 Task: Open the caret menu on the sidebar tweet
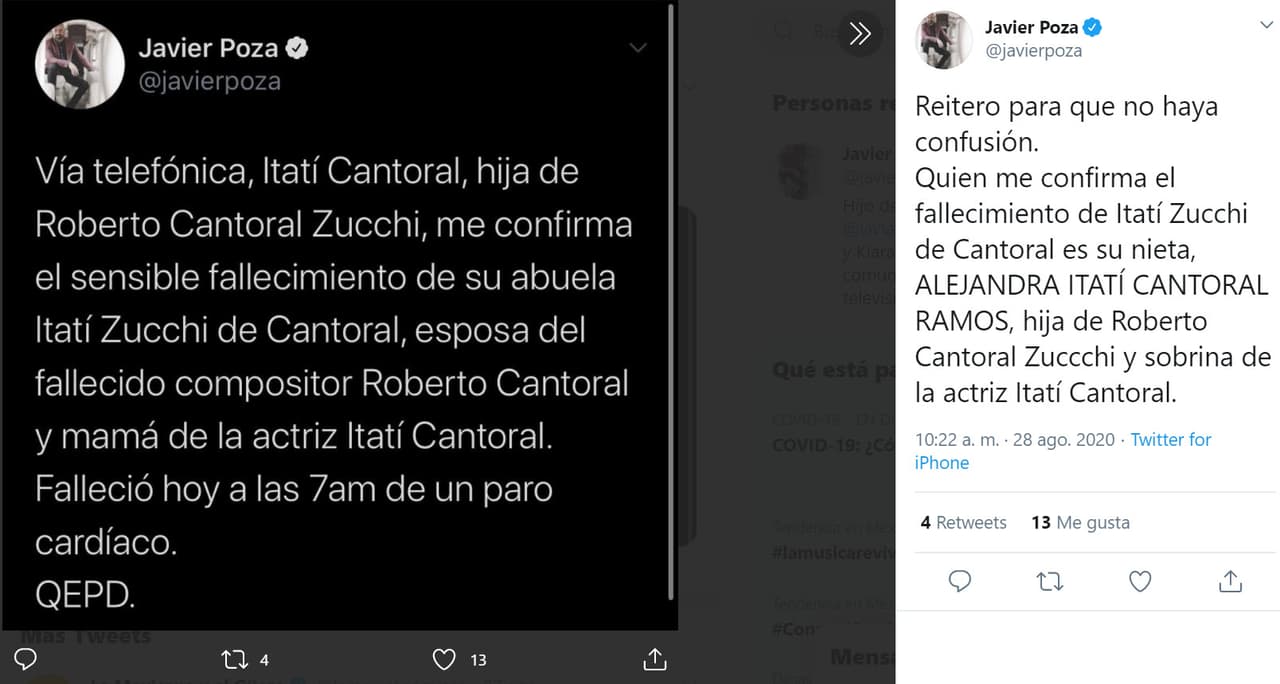tap(1266, 25)
